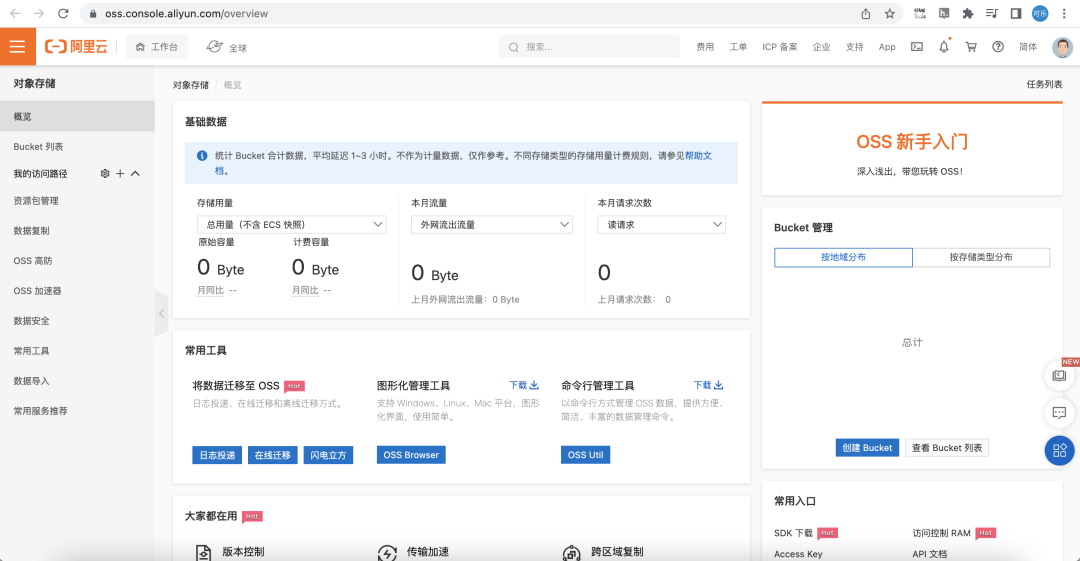
Task: Focus the 搜索 search box
Action: tap(590, 47)
